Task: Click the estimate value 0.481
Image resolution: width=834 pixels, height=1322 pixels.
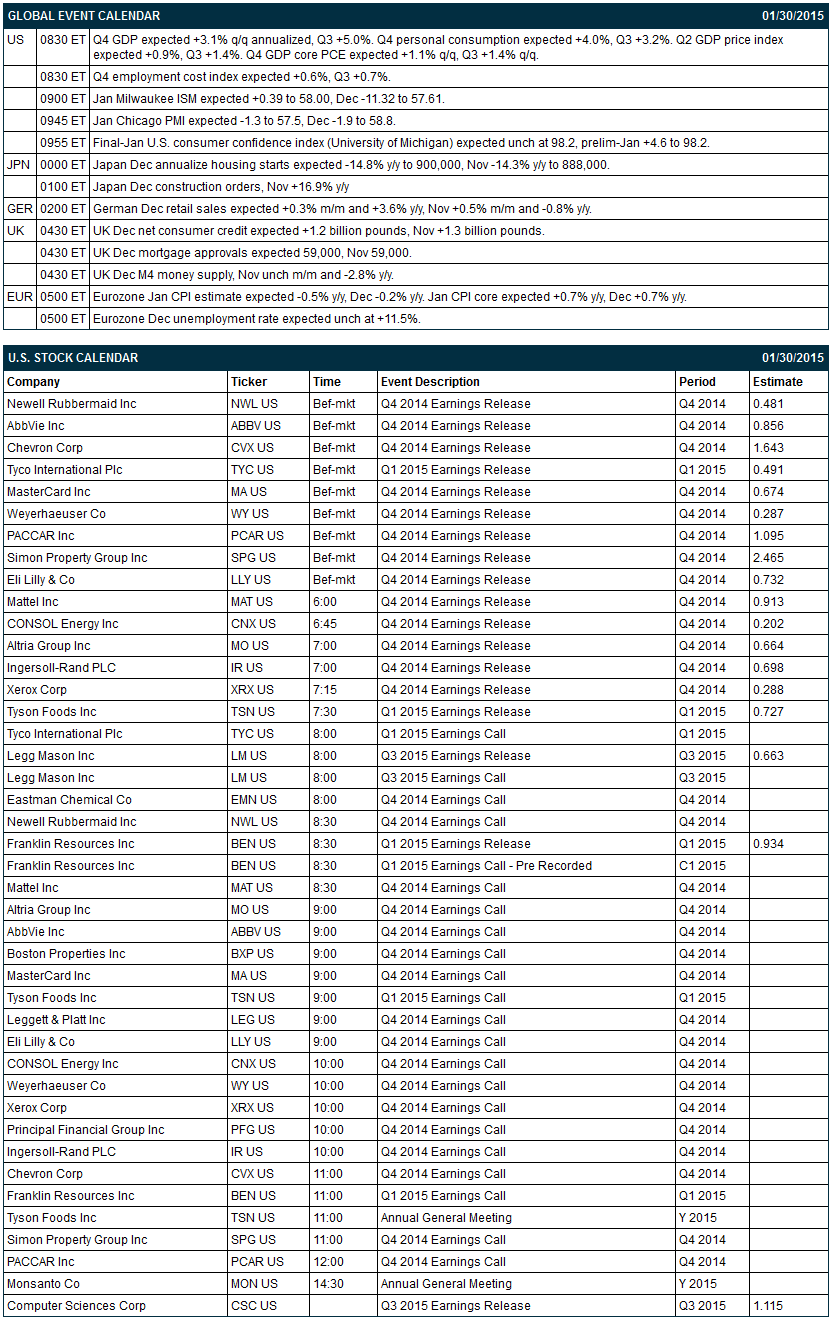Action: (769, 404)
